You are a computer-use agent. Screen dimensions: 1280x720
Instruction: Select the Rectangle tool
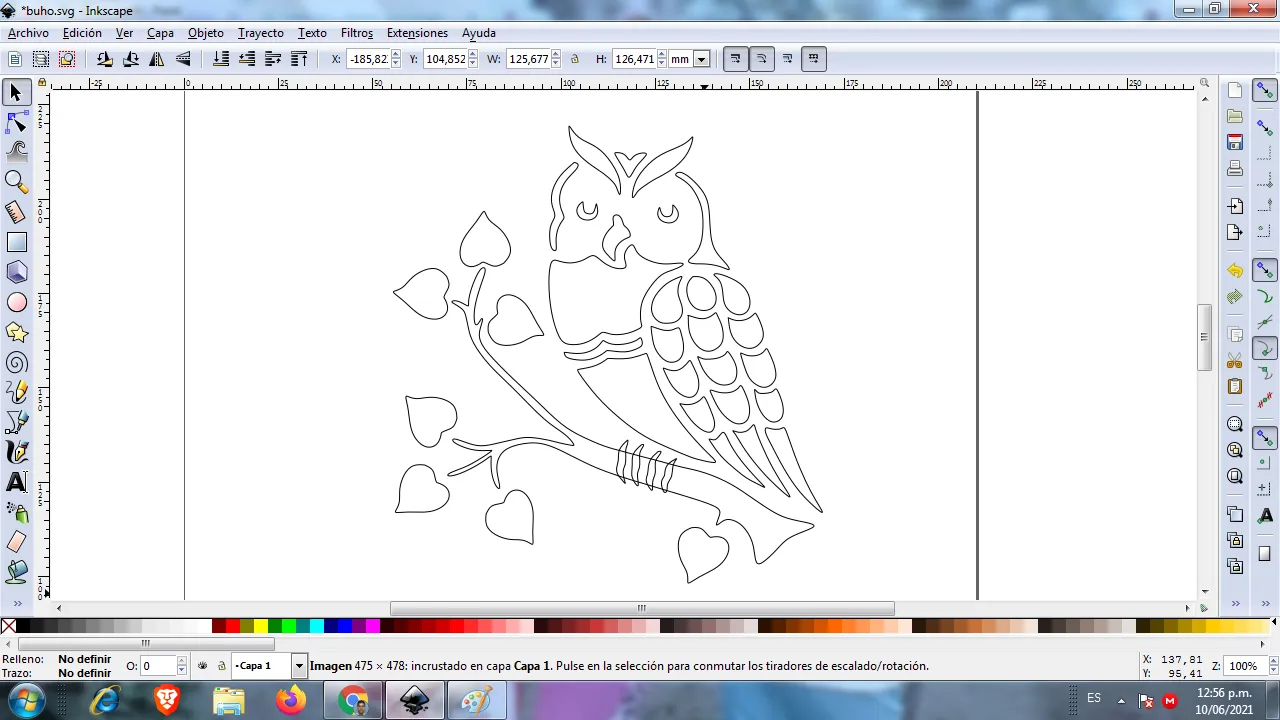point(16,242)
